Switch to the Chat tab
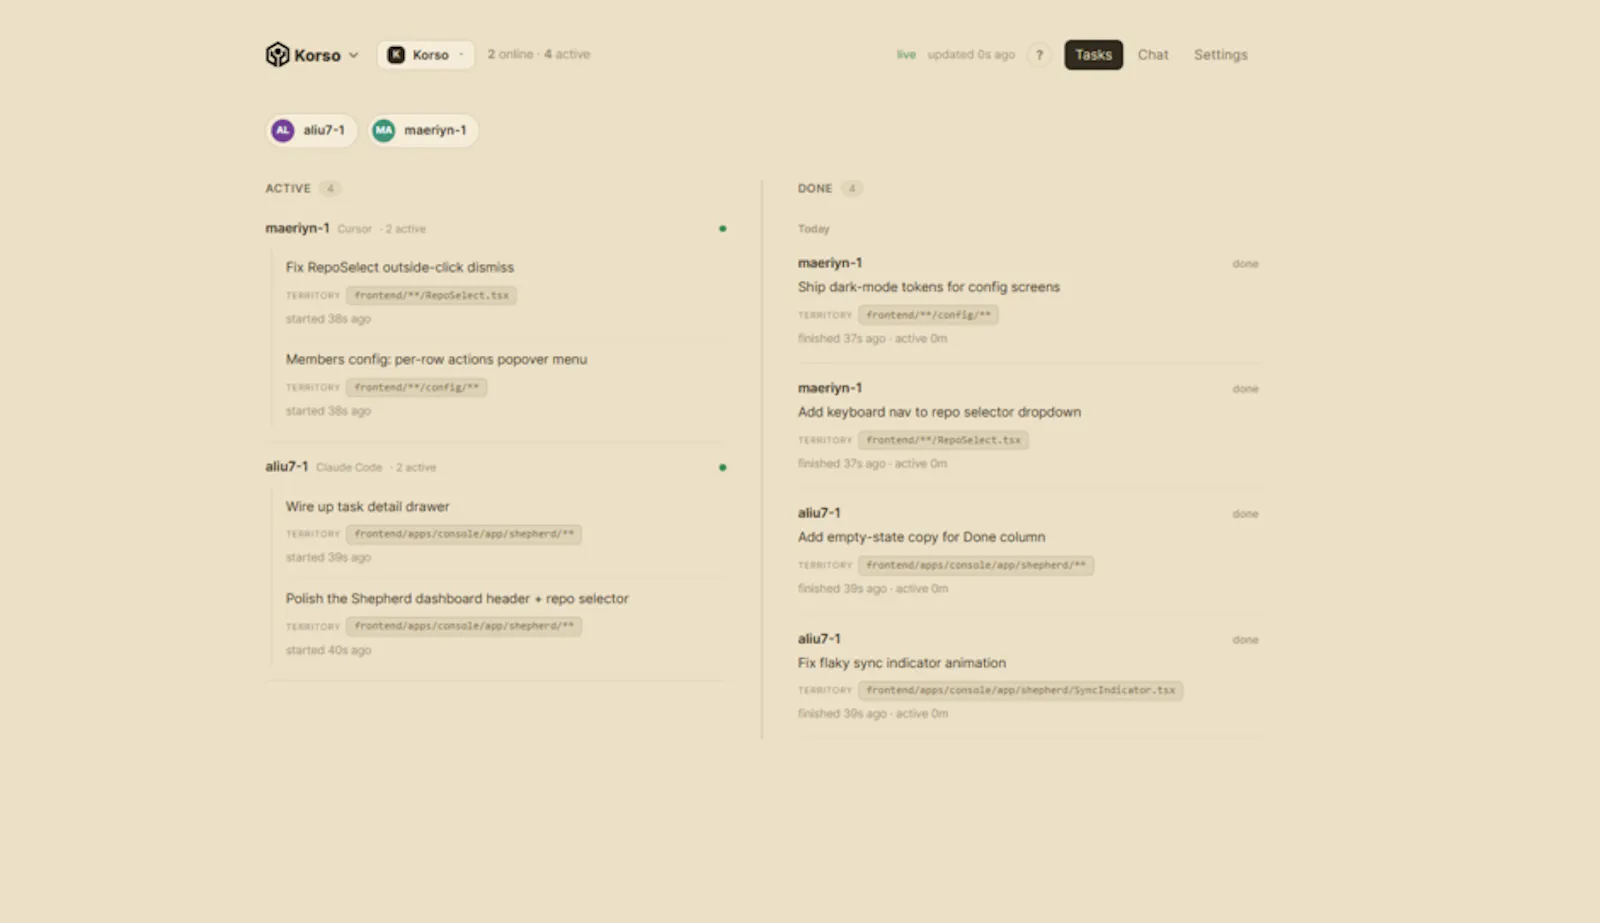This screenshot has width=1600, height=923. coord(1153,55)
